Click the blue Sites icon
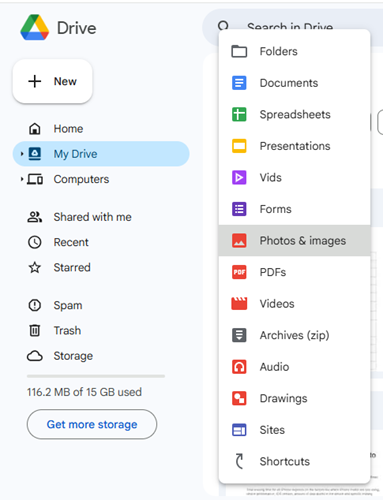 (239, 430)
